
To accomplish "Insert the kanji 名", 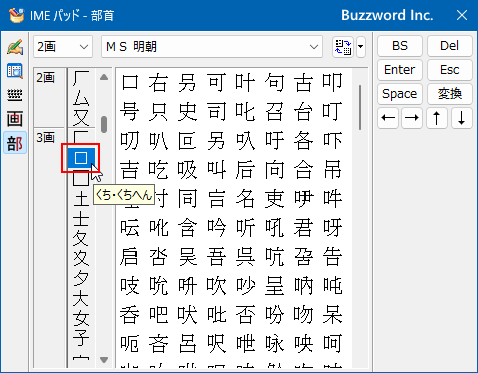I will click(x=245, y=199).
